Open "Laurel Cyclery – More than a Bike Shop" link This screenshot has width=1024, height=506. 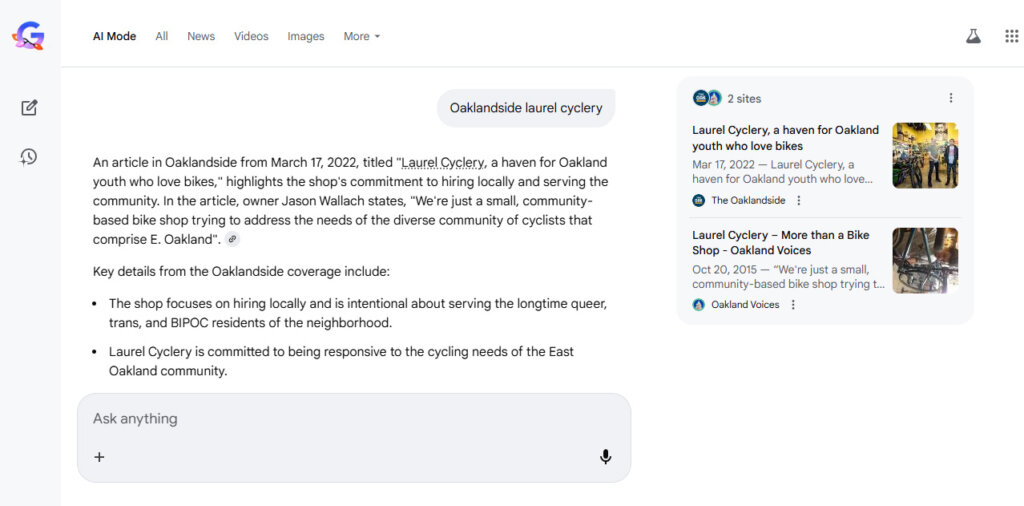coord(780,242)
